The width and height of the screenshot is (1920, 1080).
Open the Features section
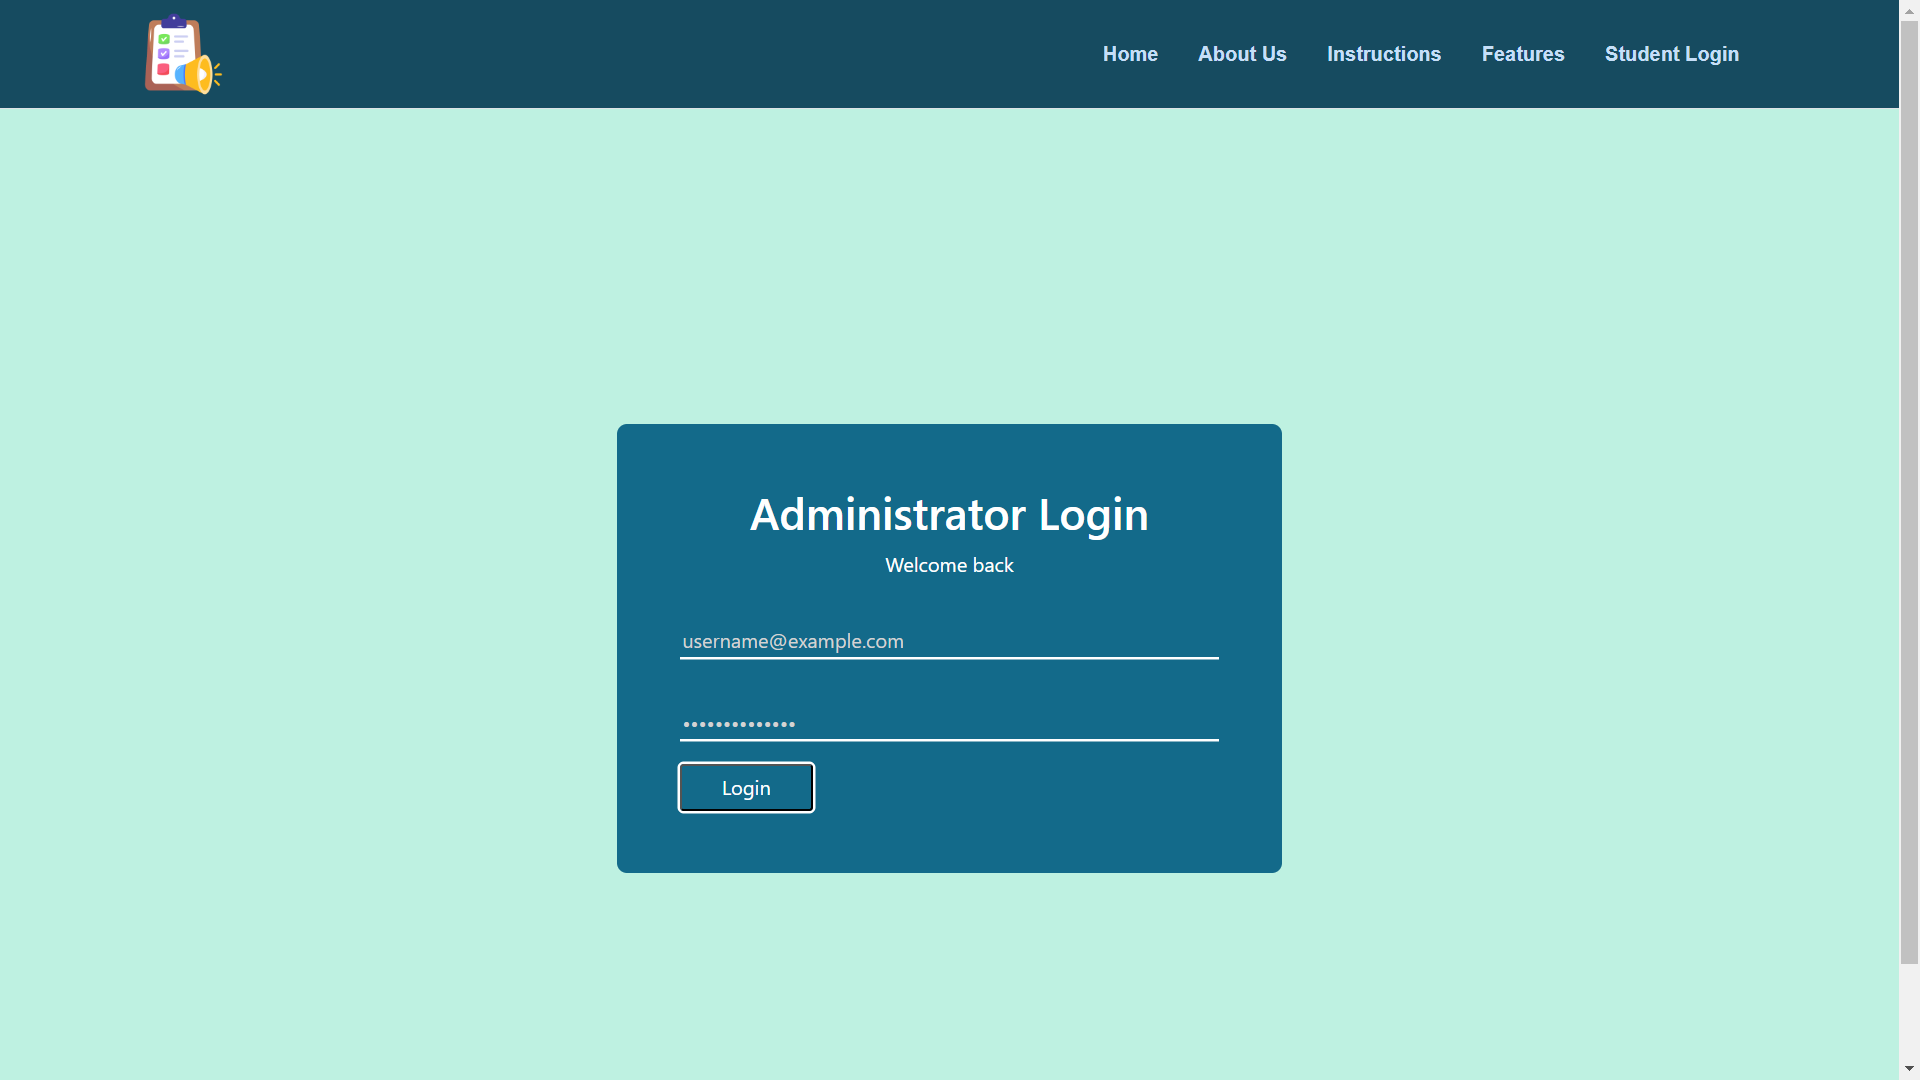(x=1522, y=53)
